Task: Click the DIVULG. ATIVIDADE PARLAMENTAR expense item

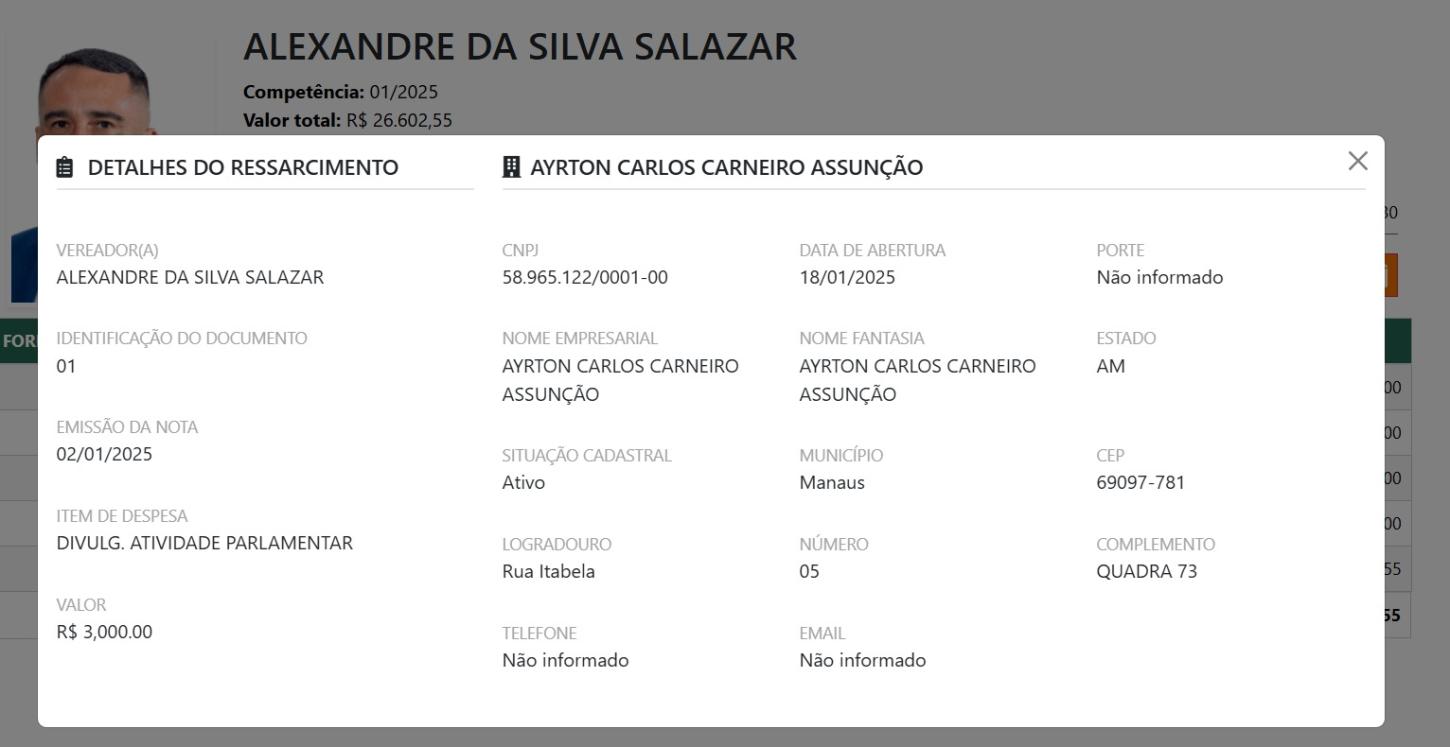Action: 204,543
